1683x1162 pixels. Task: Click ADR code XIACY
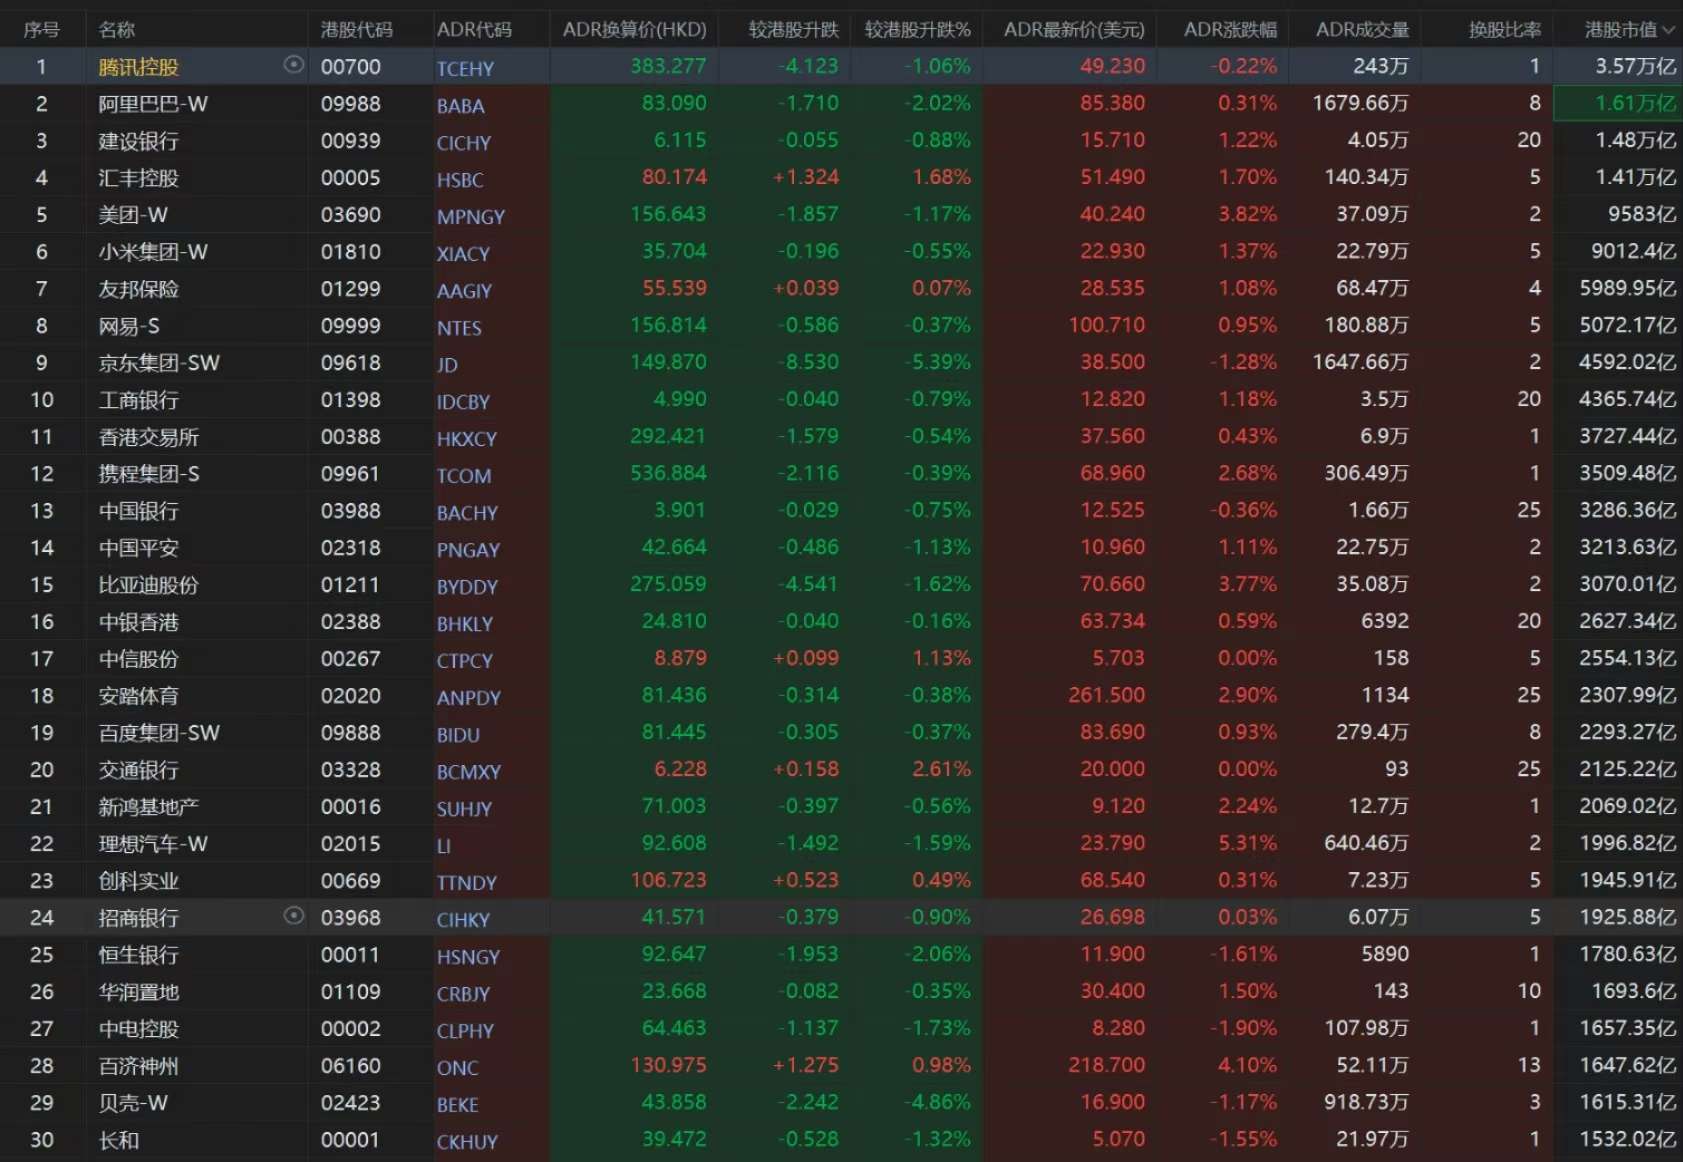click(463, 254)
